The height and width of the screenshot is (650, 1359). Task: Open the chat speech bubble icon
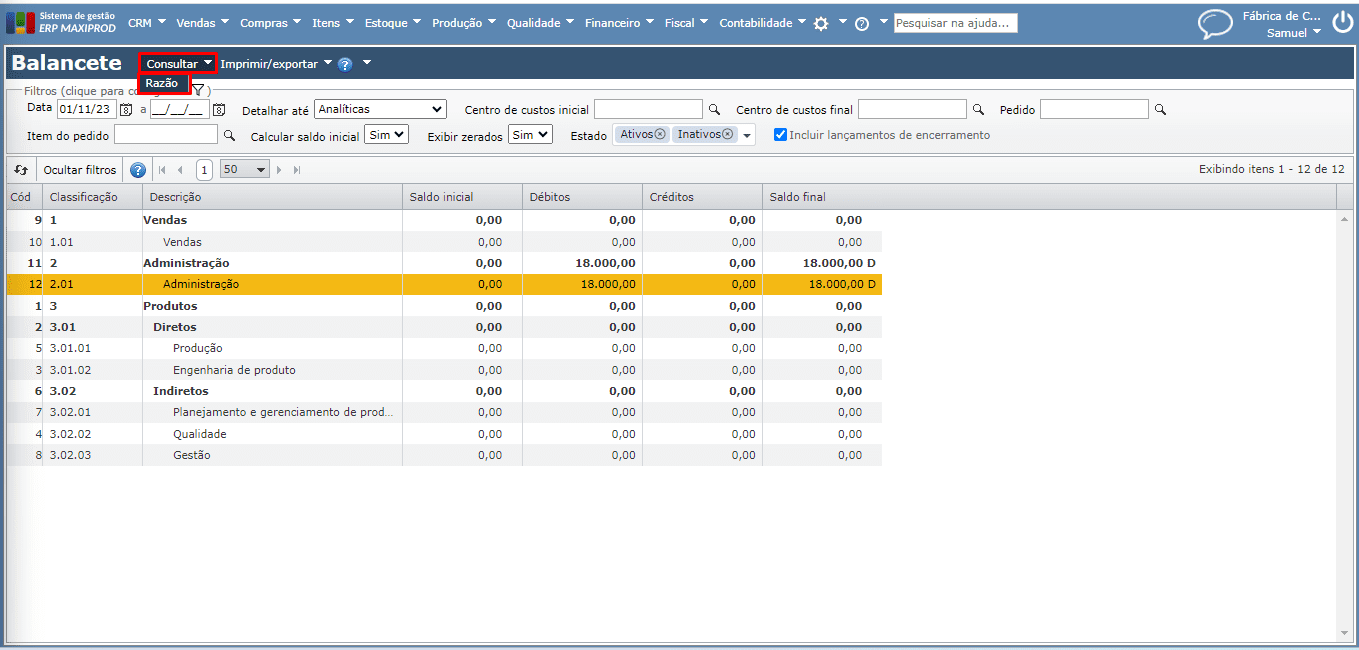coord(1215,24)
